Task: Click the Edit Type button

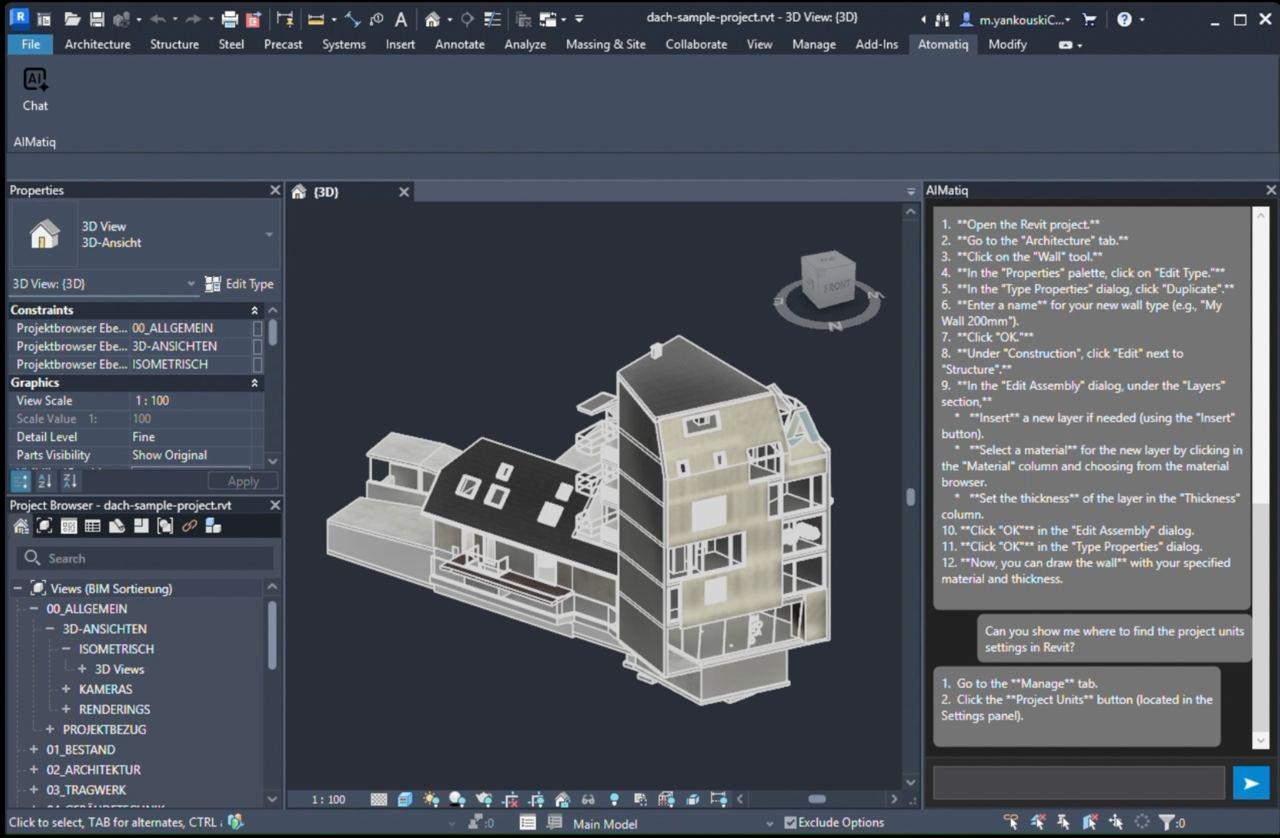Action: 239,284
